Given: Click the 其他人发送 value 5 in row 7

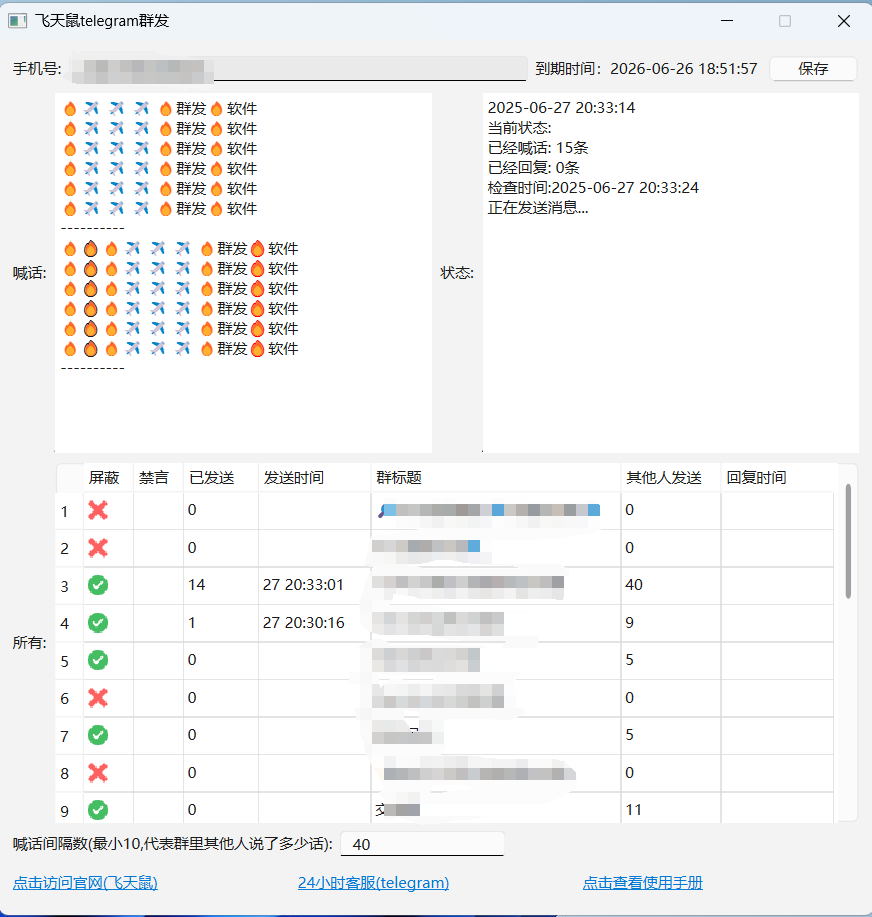Looking at the screenshot, I should tap(629, 735).
